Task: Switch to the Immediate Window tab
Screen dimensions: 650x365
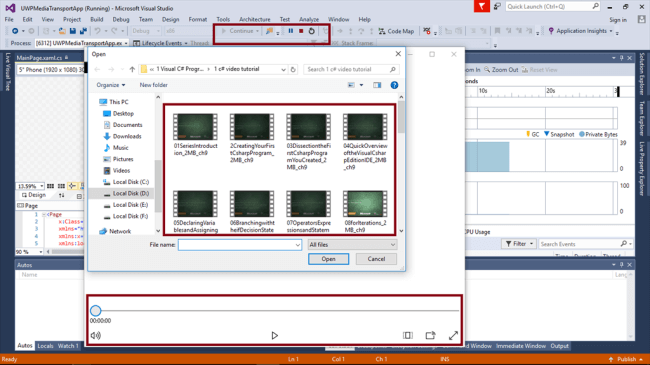Action: click(521, 346)
